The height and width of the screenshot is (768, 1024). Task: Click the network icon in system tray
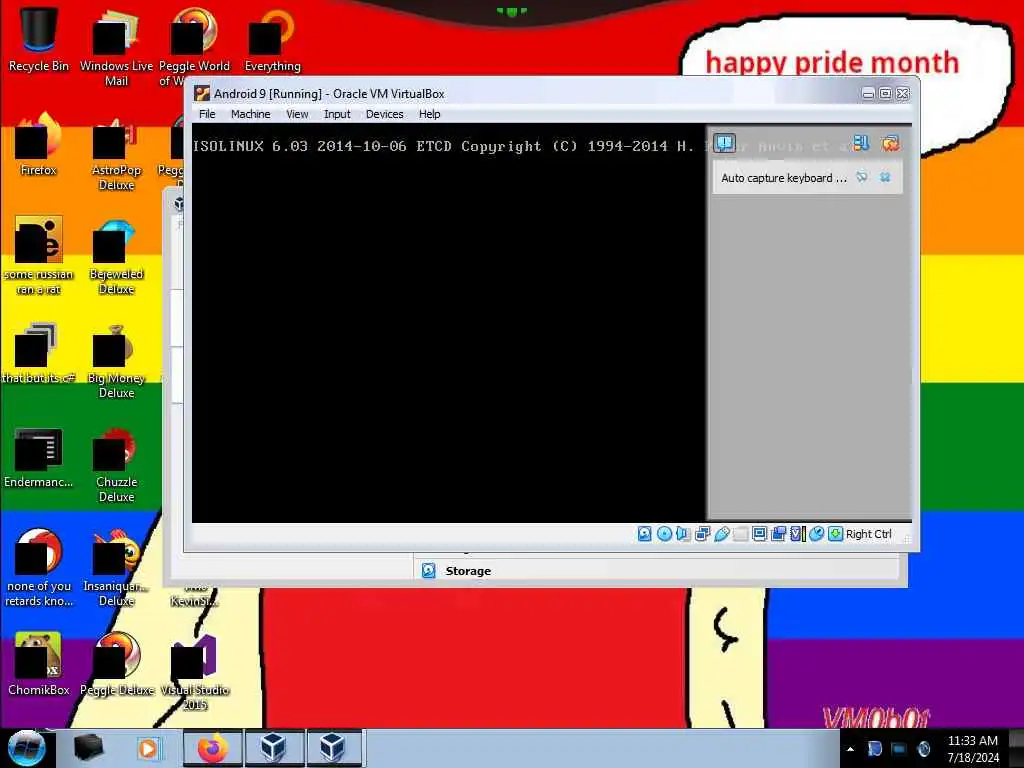[x=899, y=748]
